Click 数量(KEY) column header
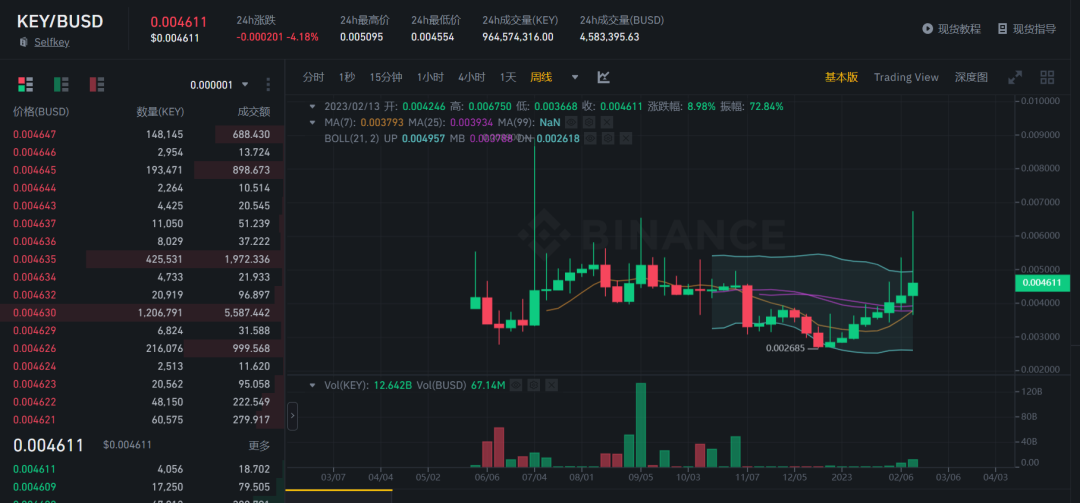The height and width of the screenshot is (503, 1080). pyautogui.click(x=160, y=112)
